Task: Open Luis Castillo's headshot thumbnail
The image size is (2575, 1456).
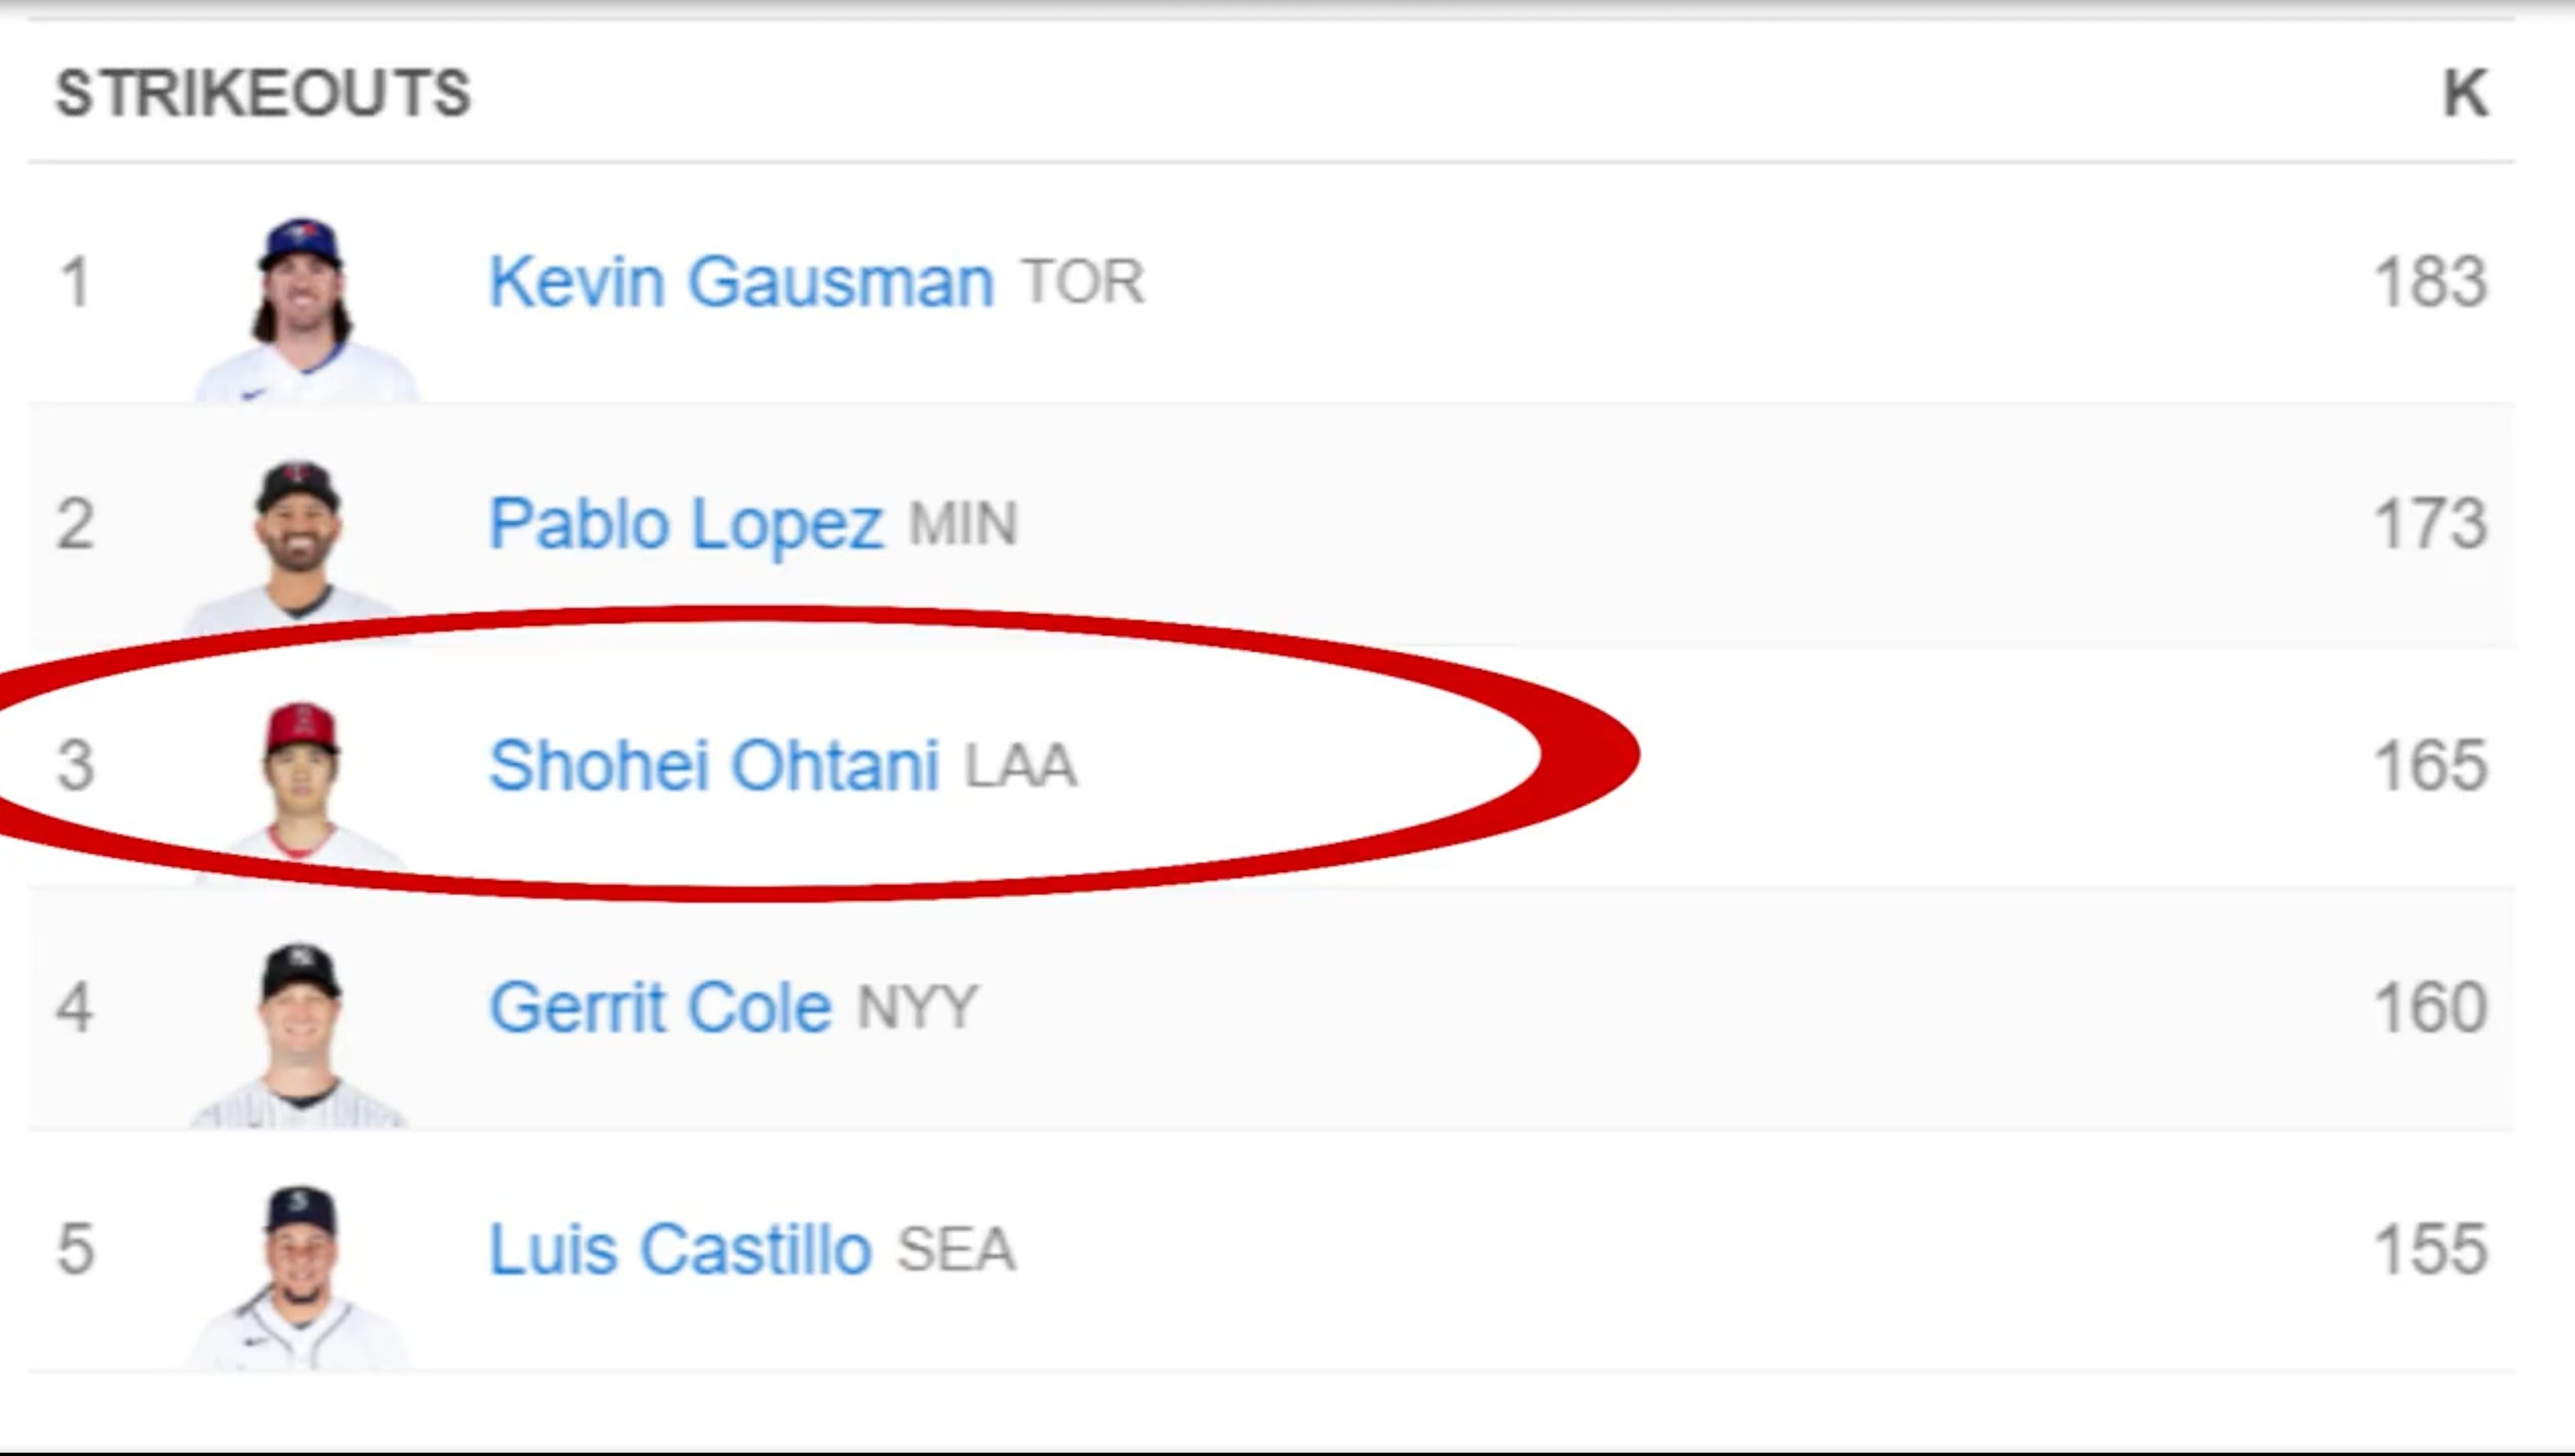Action: [299, 1275]
